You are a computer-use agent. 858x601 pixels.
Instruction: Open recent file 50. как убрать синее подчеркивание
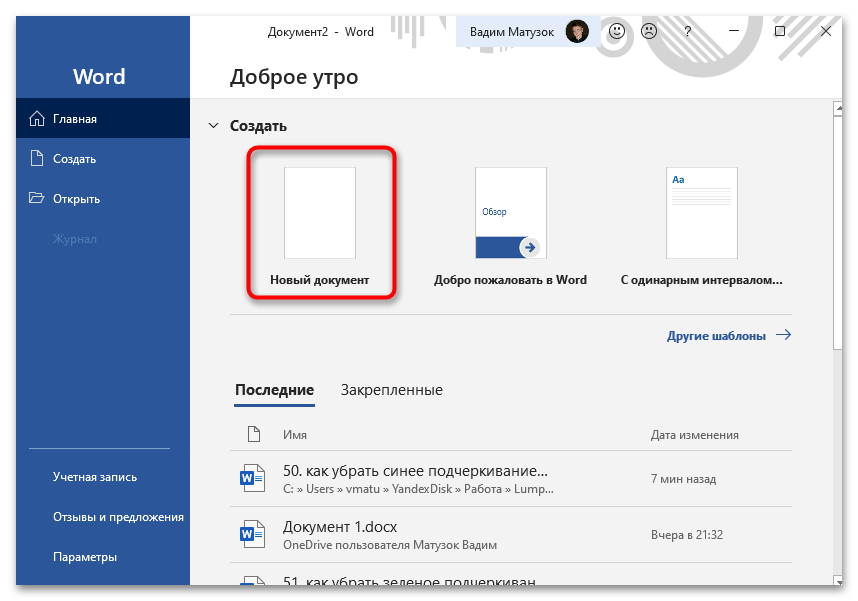pyautogui.click(x=511, y=479)
